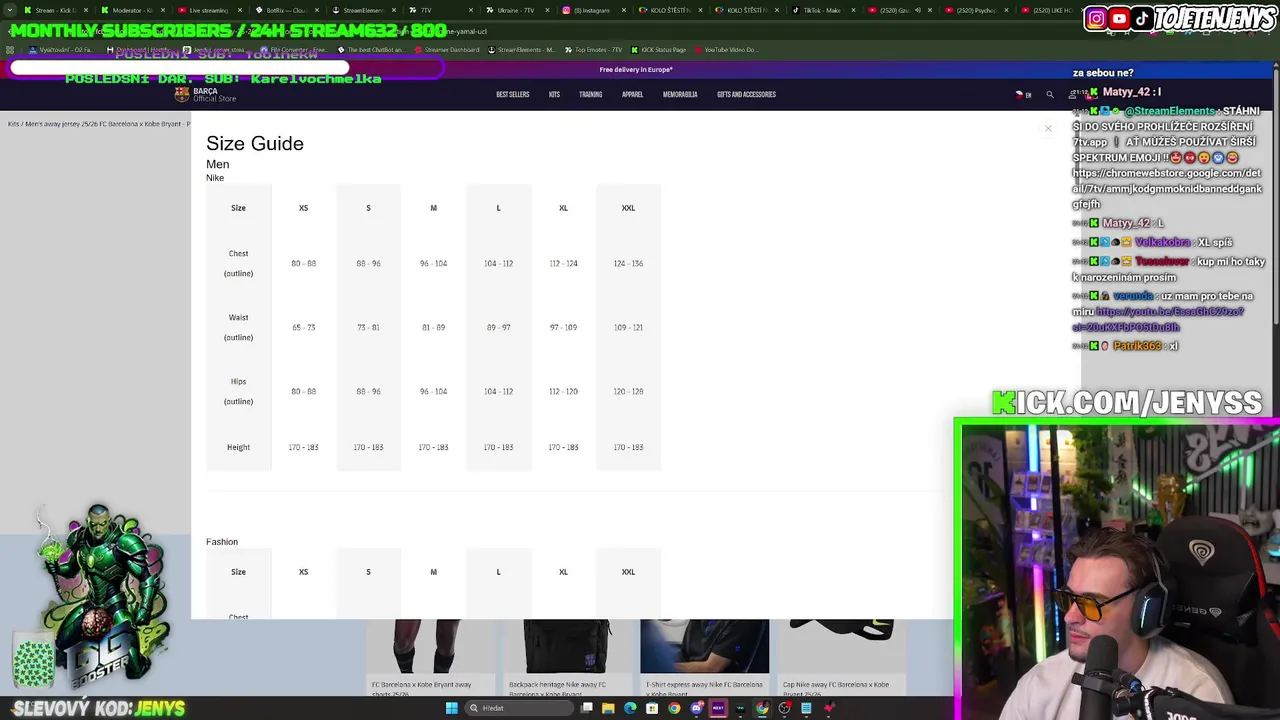Click the Patrik363 username in chat
This screenshot has width=1280, height=720.
coord(1137,346)
